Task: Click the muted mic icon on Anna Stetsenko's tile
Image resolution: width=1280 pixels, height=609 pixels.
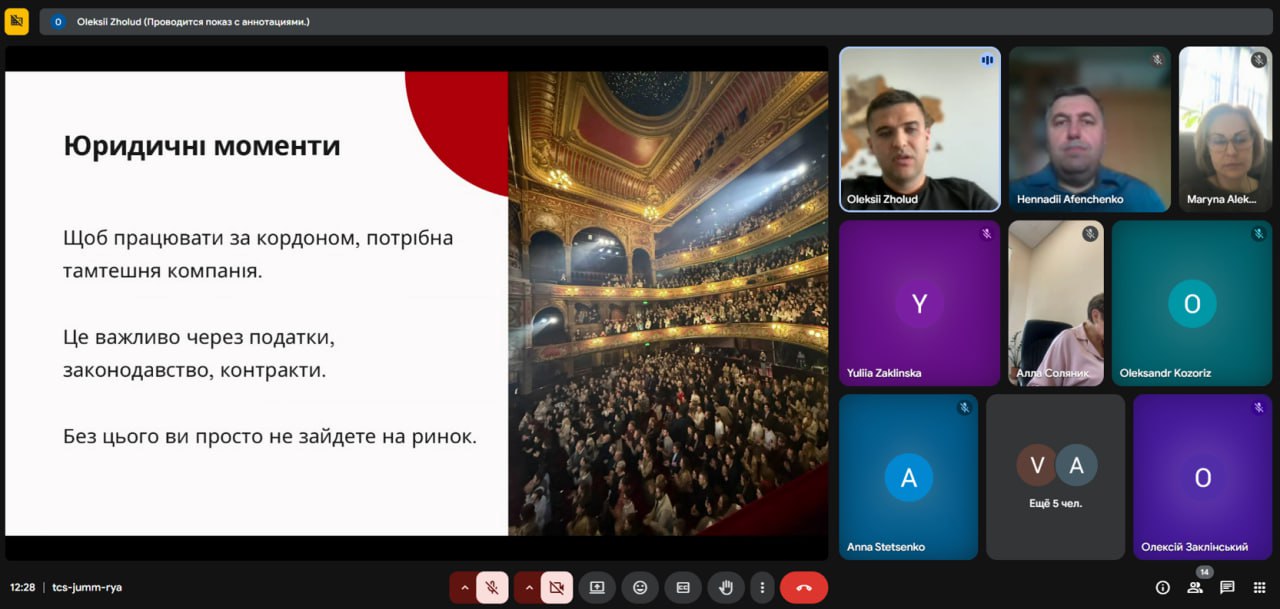Action: (x=965, y=408)
